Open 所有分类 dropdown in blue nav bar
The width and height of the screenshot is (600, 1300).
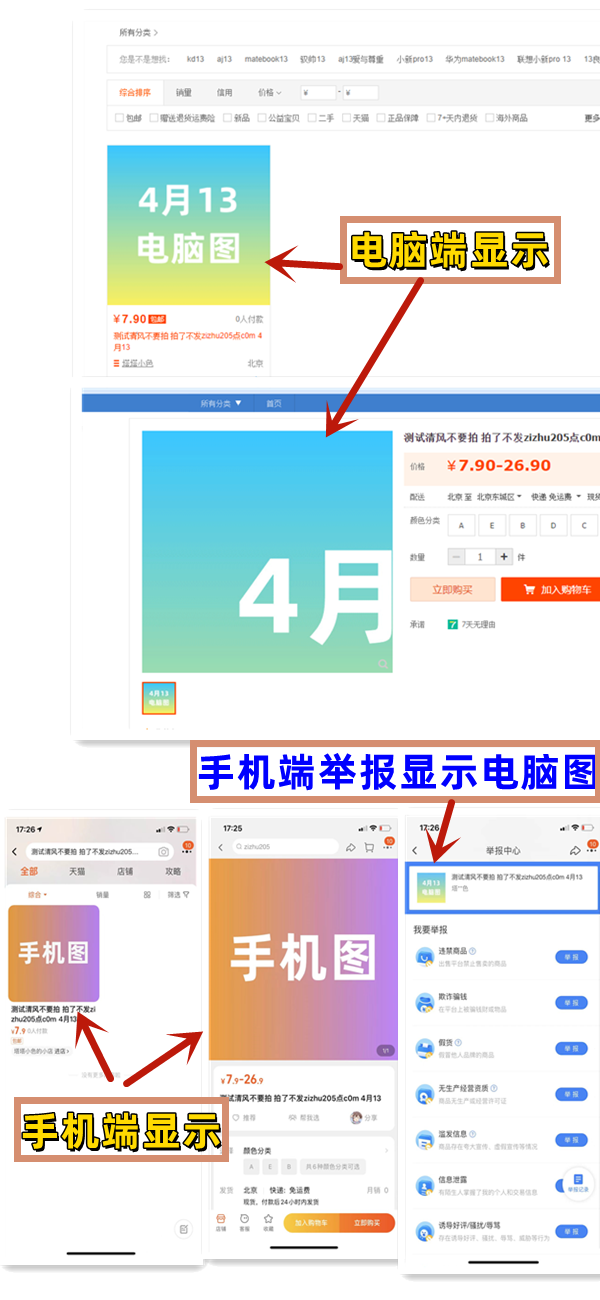(x=221, y=403)
